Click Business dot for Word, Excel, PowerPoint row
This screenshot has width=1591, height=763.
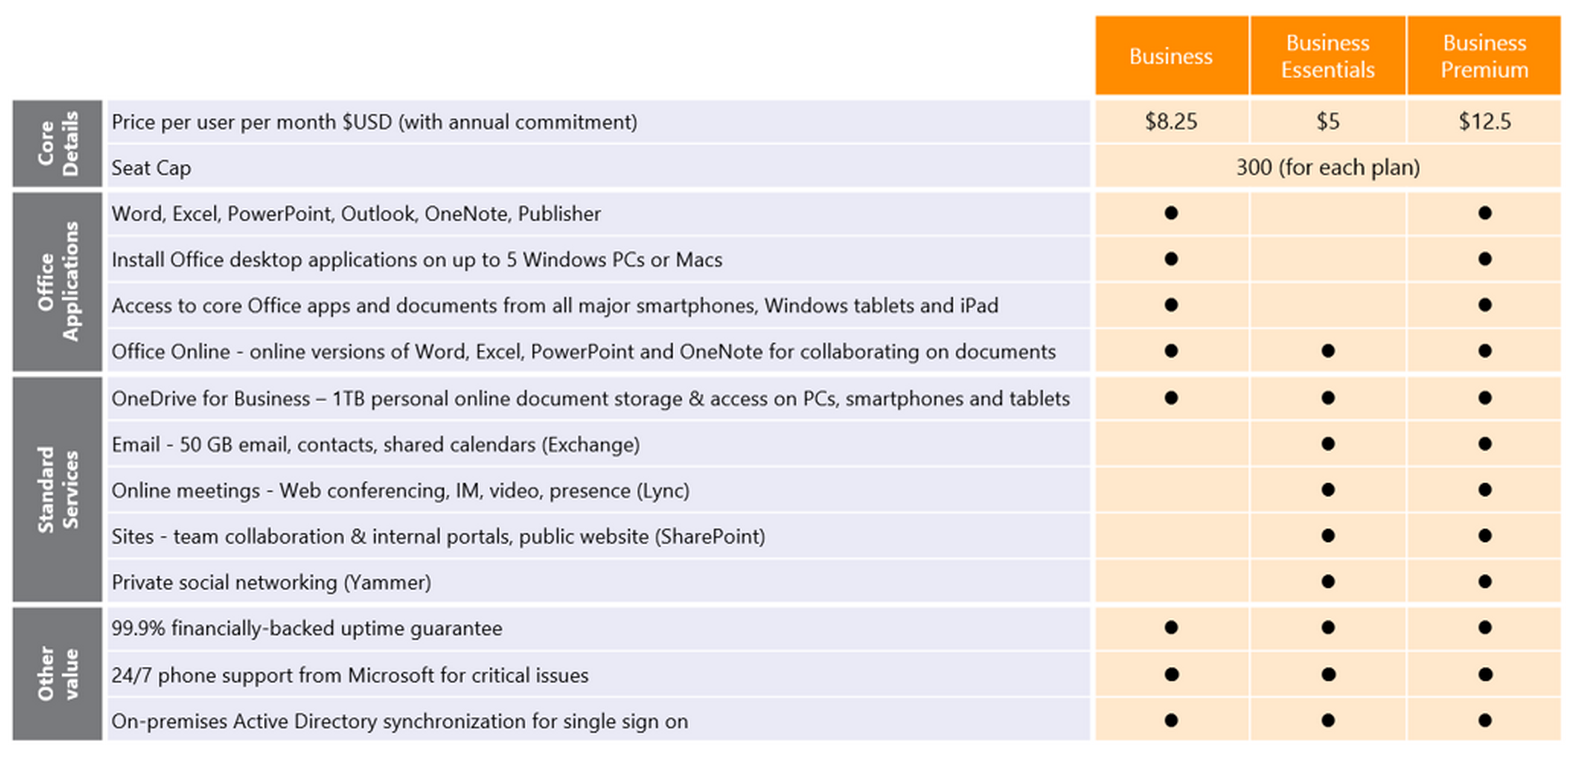[1171, 213]
